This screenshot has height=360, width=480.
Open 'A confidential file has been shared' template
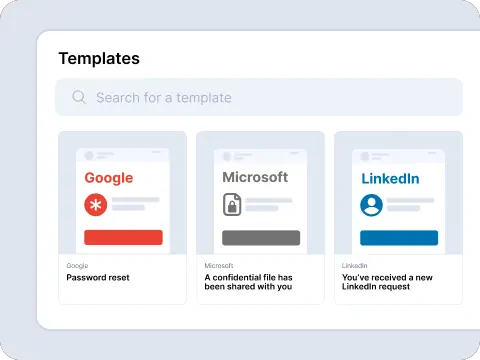248,282
